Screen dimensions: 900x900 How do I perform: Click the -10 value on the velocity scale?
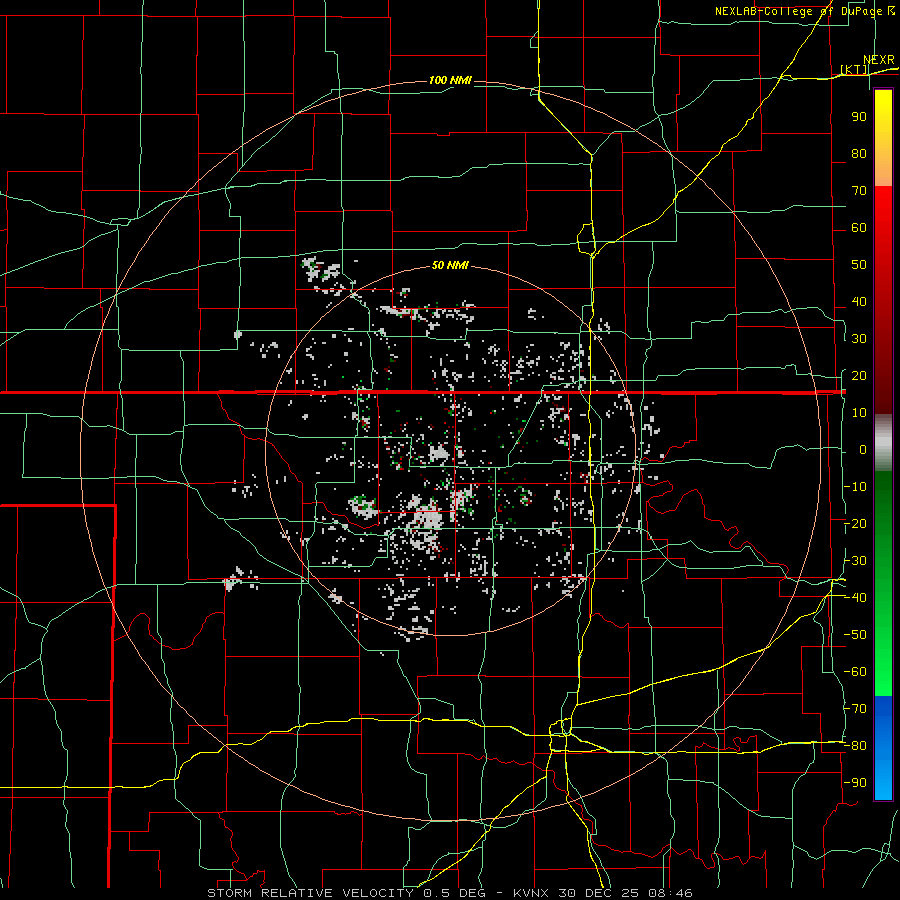point(855,487)
